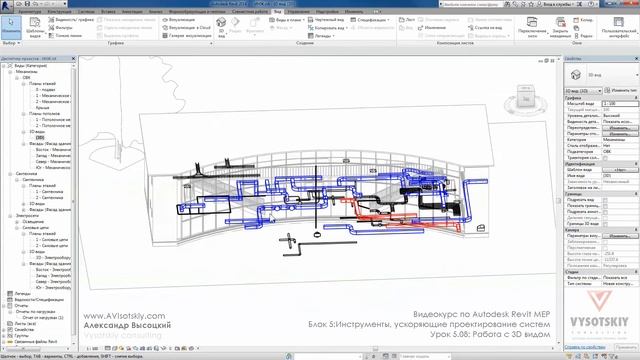
Task: Open Спецификации dropdown
Action: coord(370,20)
